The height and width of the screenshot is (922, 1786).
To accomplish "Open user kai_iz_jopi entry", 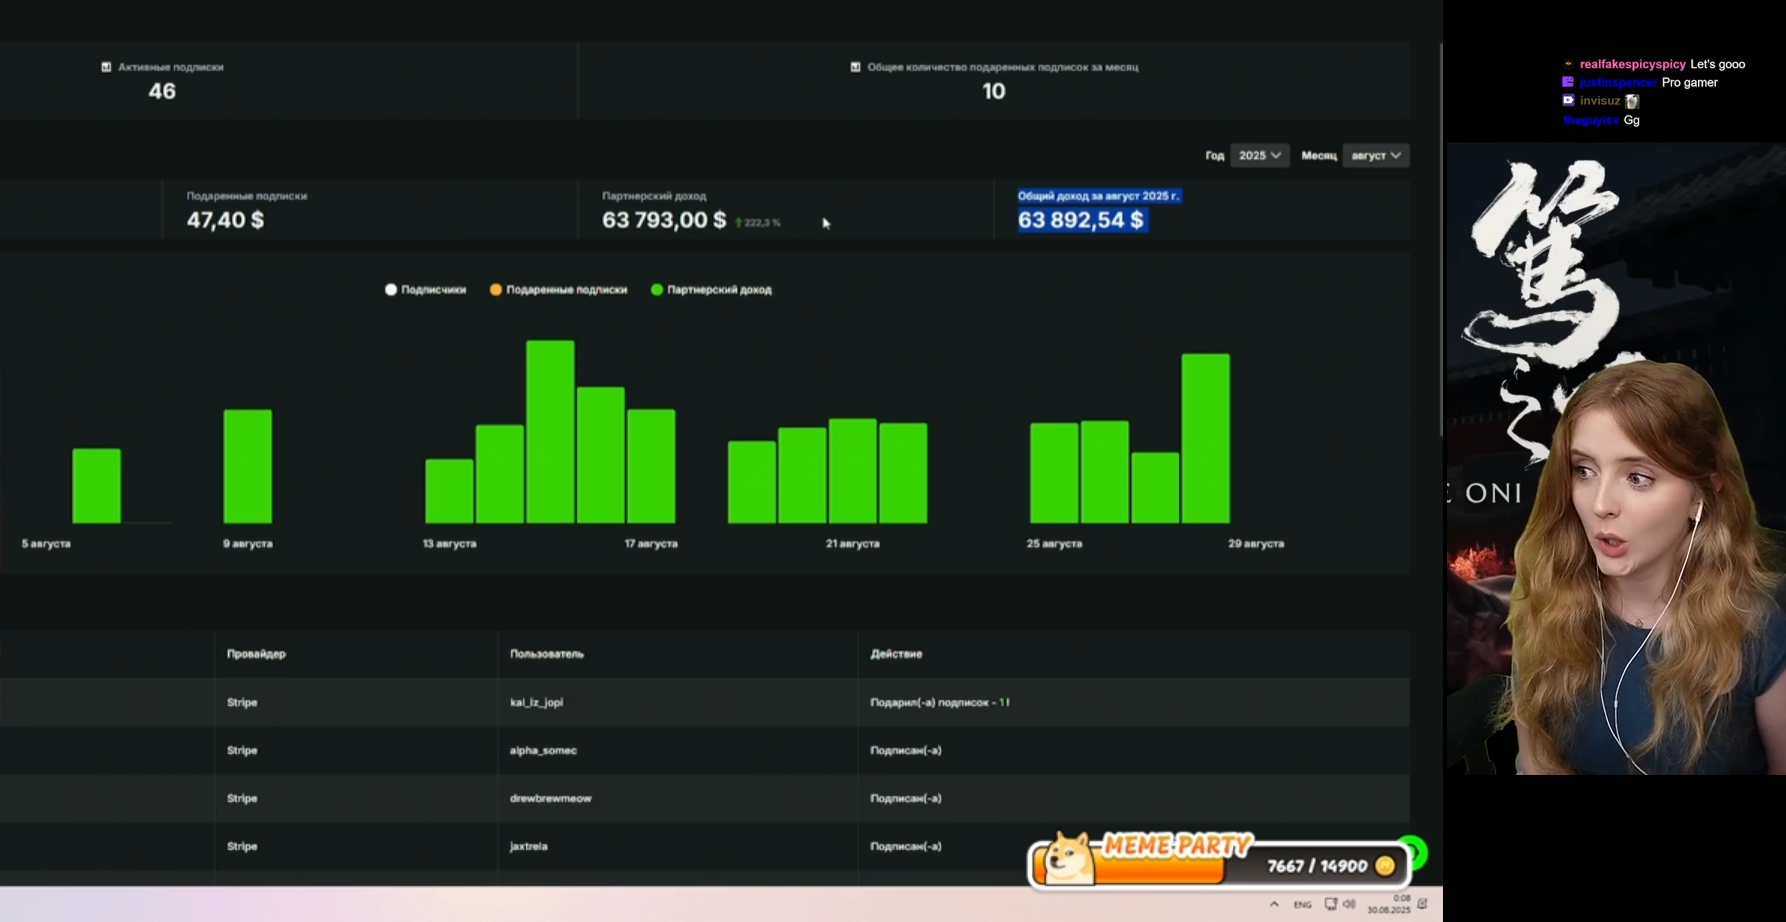I will (536, 702).
